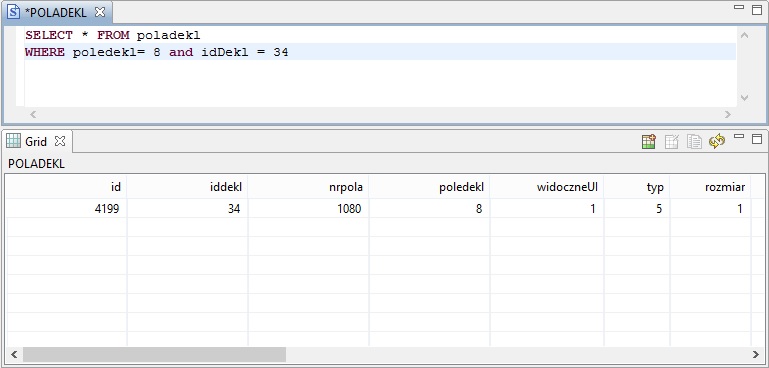Click the grid's horizontal scrollbar thumb
Viewport: 769px width, 368px height.
coord(154,354)
